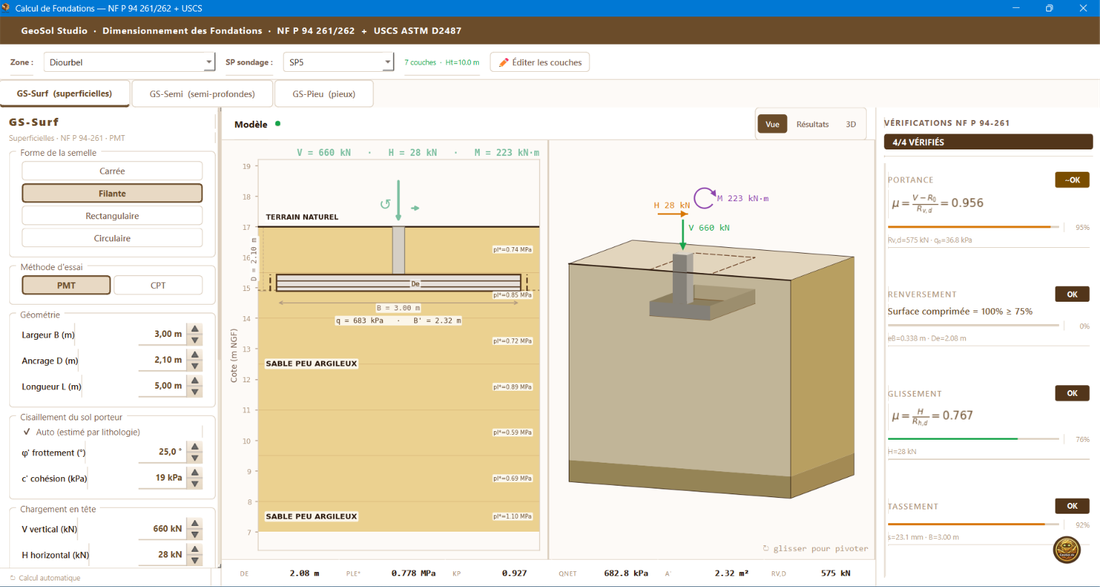Click the Tassement OK badge
Image resolution: width=1100 pixels, height=587 pixels.
1072,506
